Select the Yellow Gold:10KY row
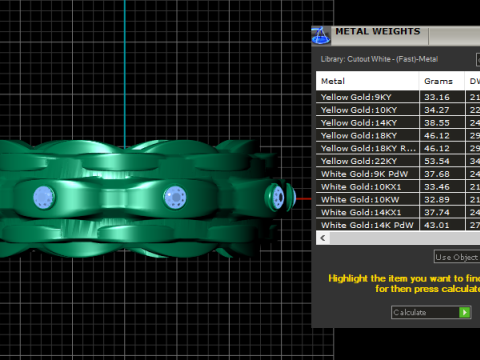This screenshot has height=360, width=480. [398, 110]
